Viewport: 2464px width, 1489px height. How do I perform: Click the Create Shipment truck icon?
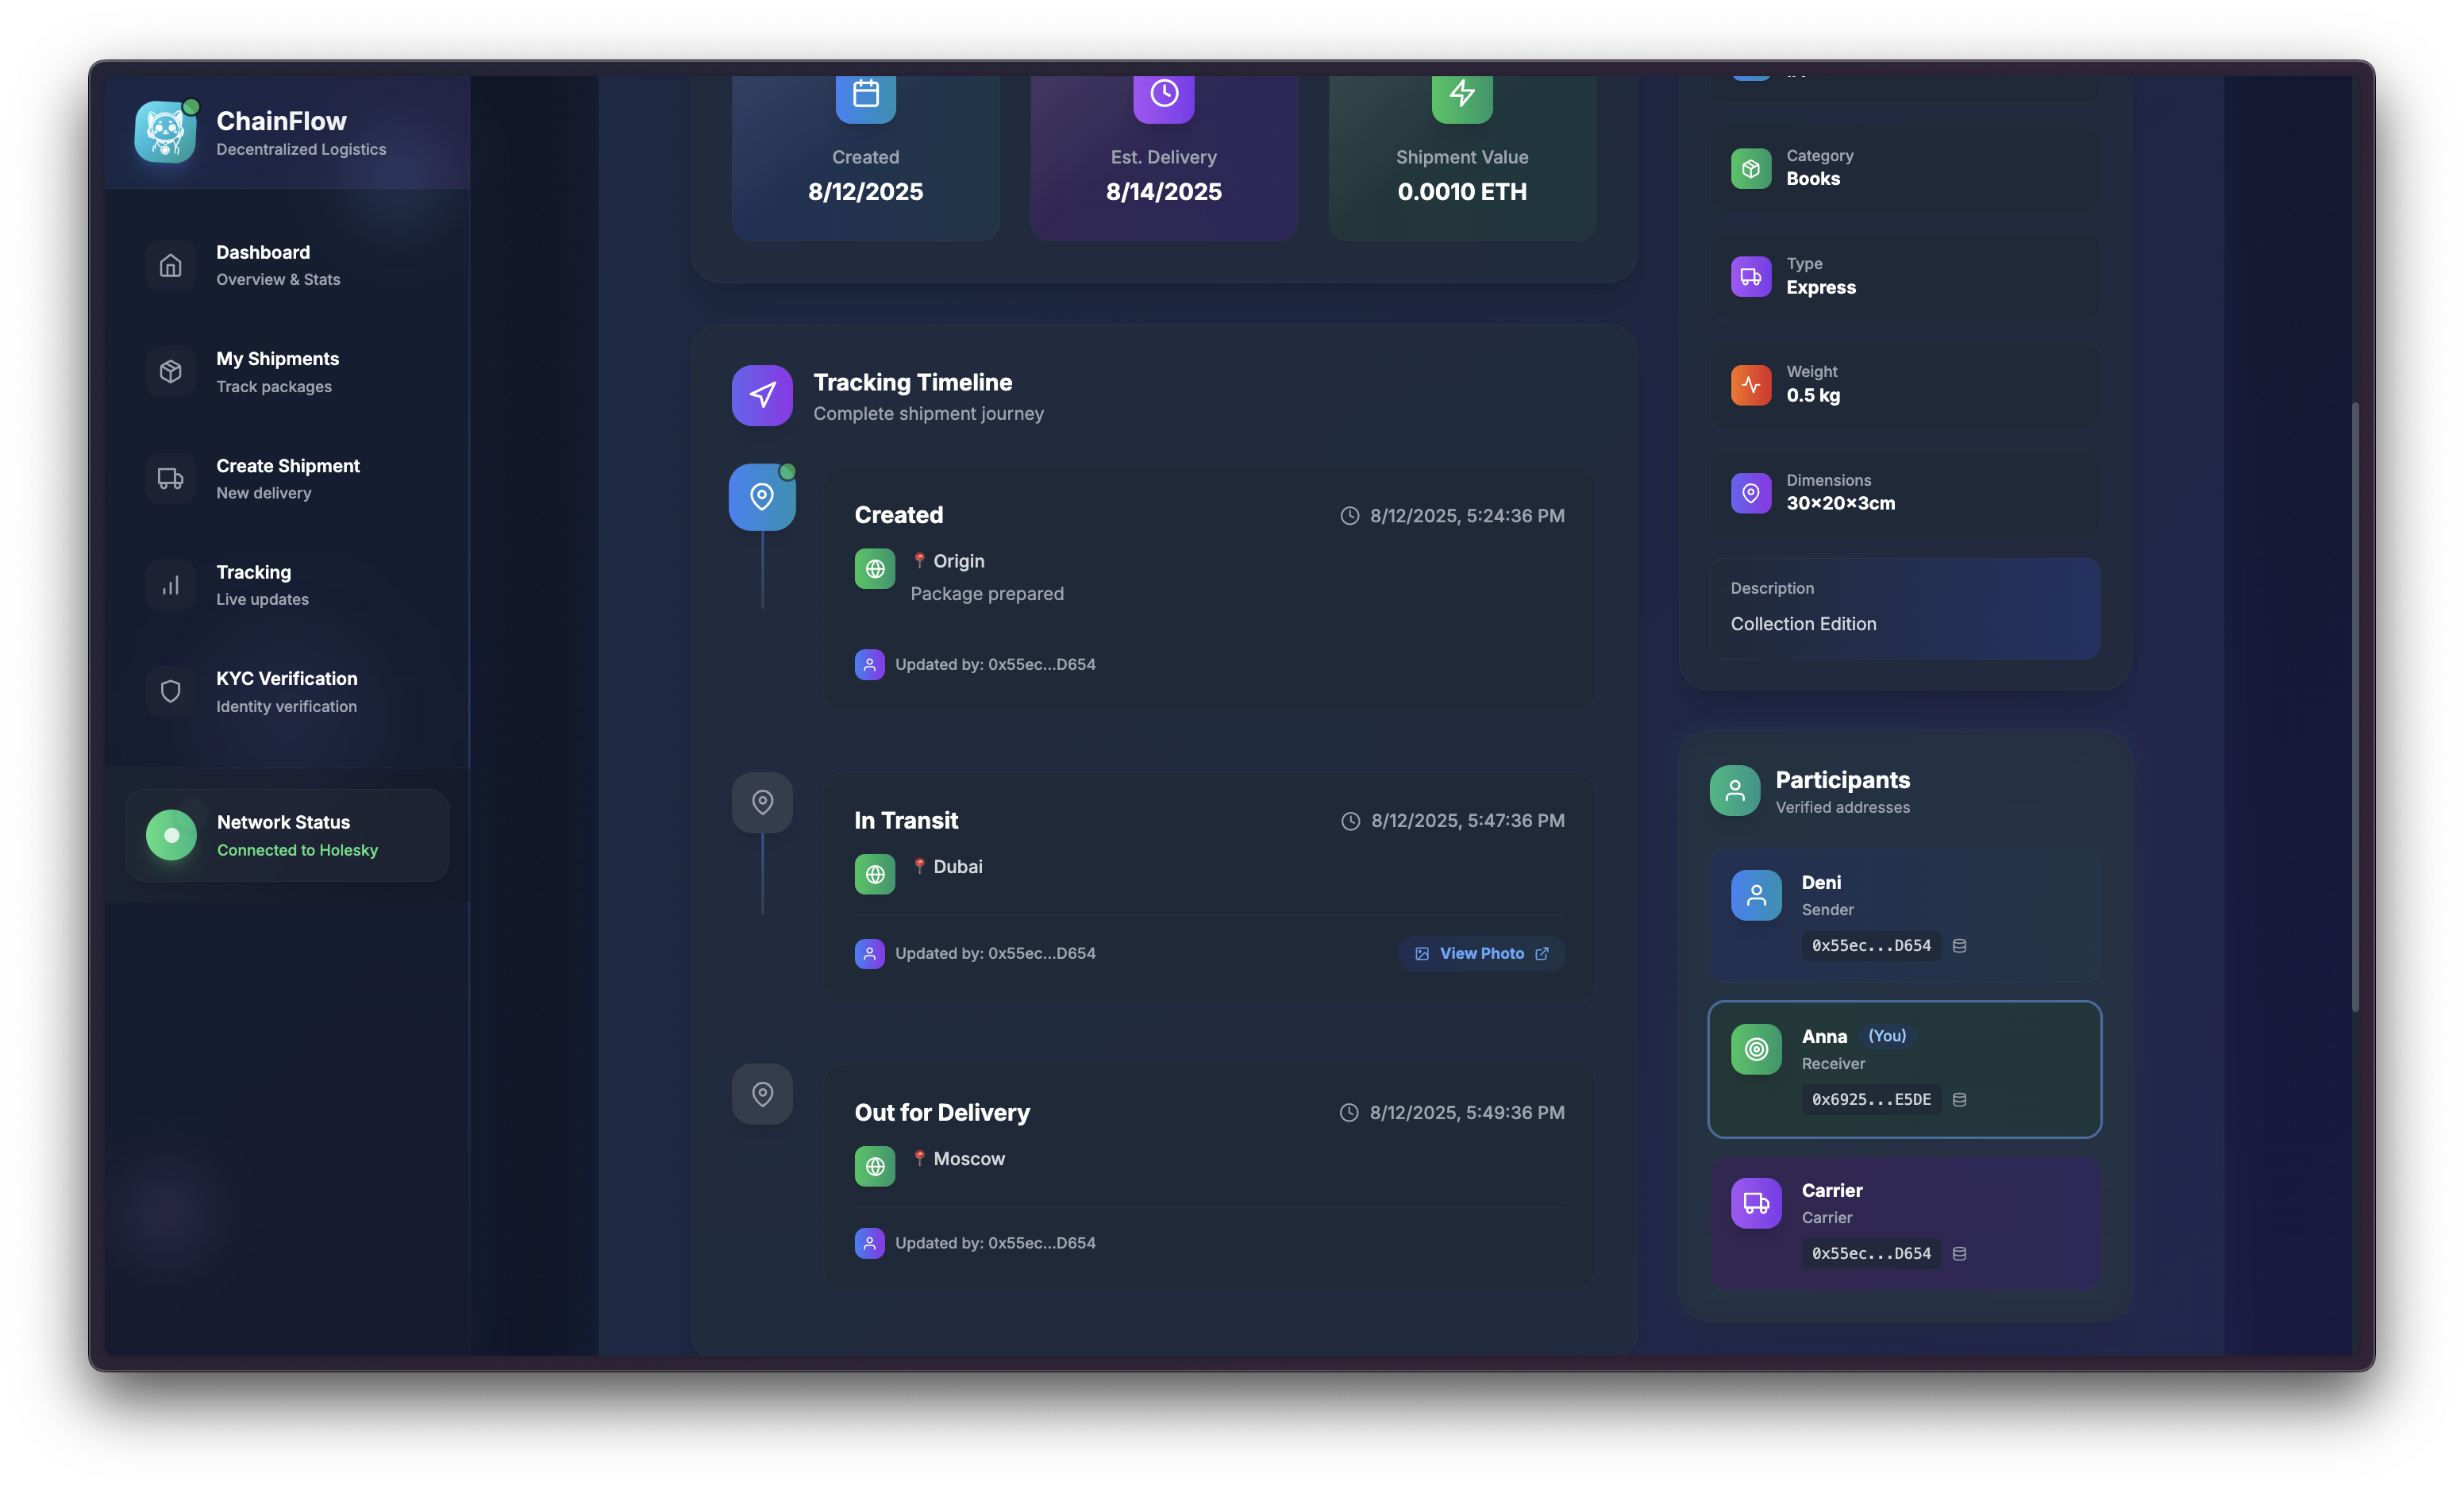pos(171,478)
